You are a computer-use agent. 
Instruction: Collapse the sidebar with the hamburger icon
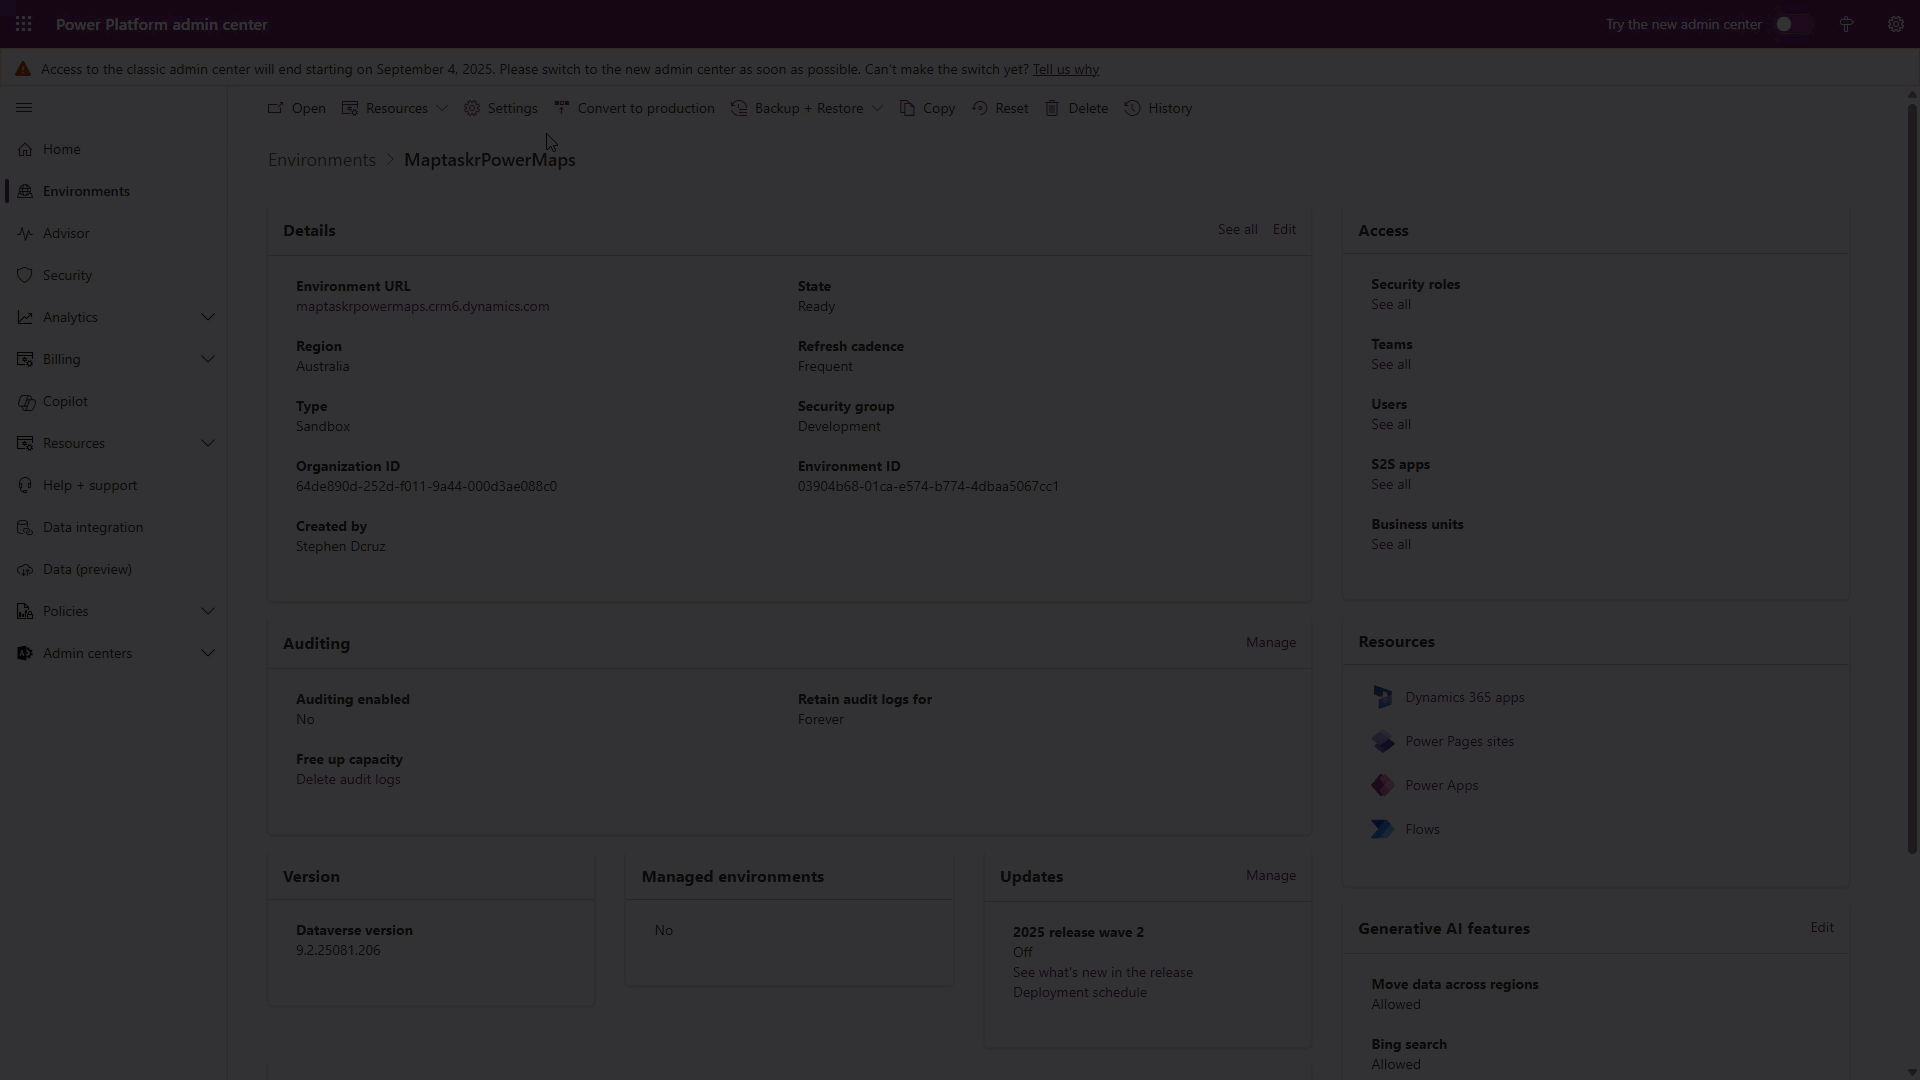point(25,107)
